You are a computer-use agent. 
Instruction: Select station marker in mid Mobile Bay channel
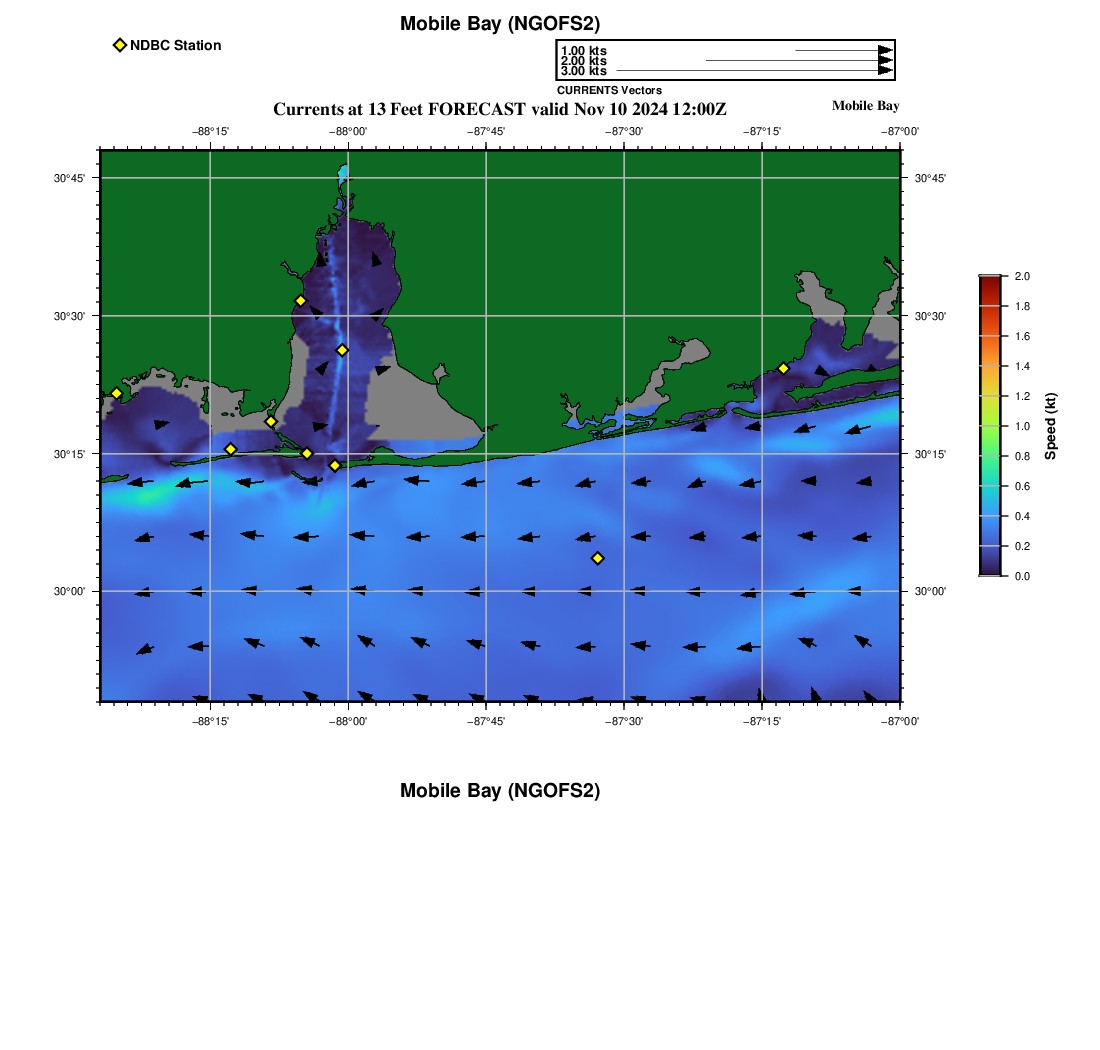[x=342, y=350]
